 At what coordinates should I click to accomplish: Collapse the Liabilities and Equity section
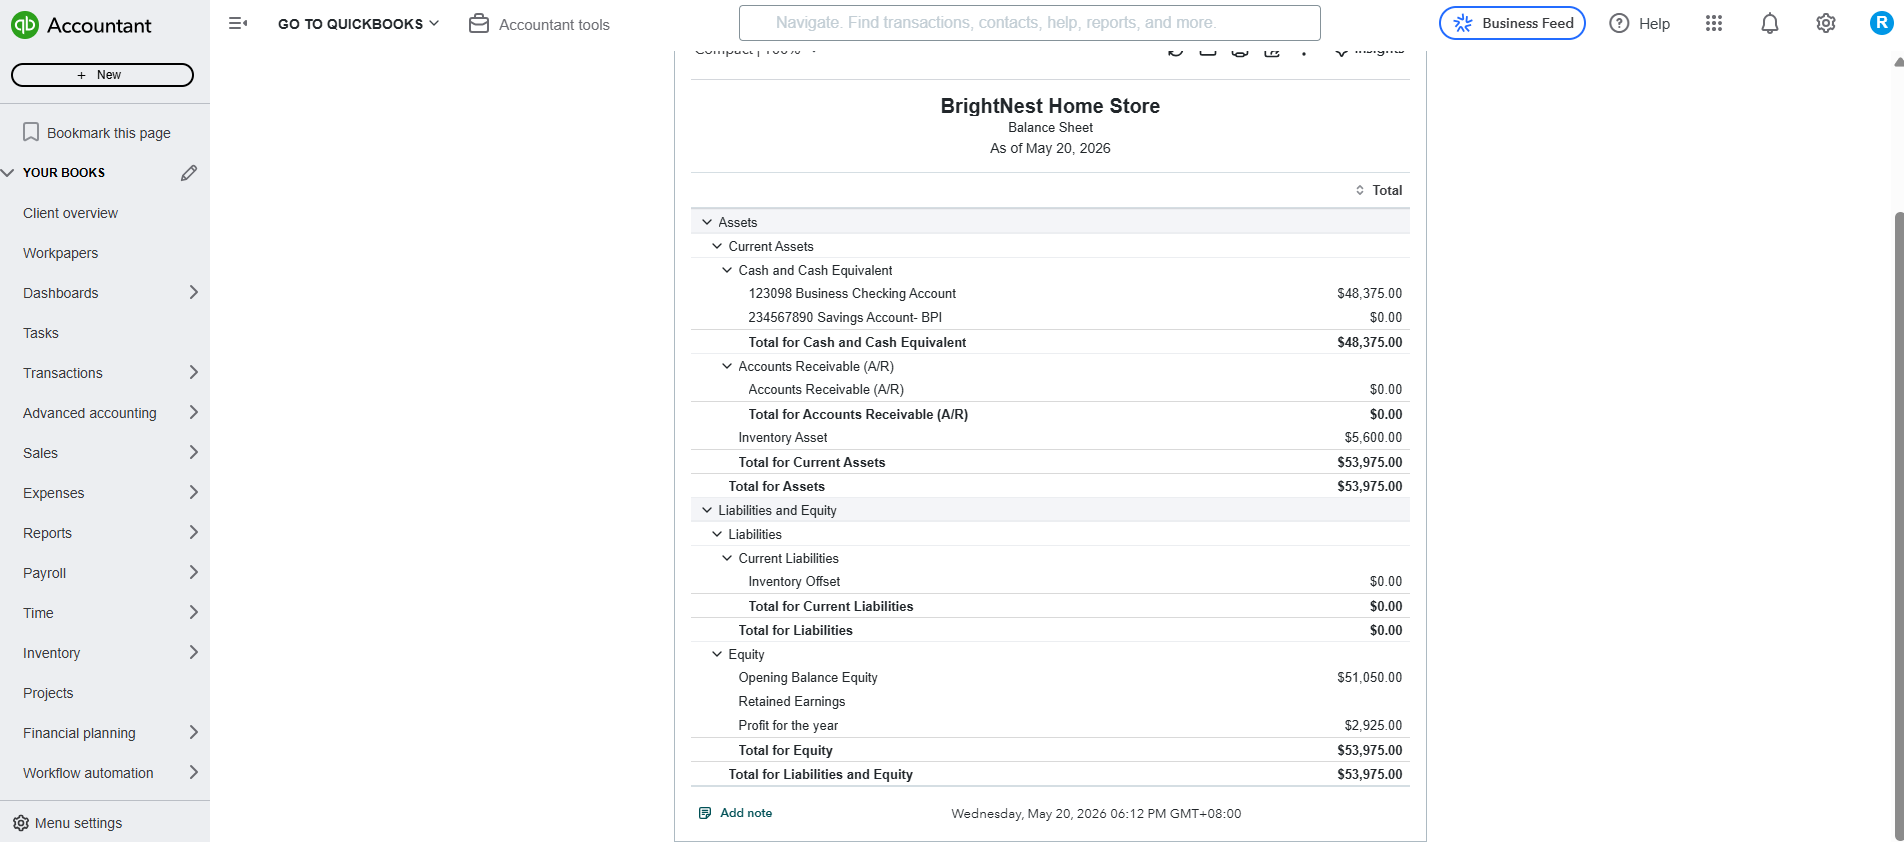pos(707,510)
